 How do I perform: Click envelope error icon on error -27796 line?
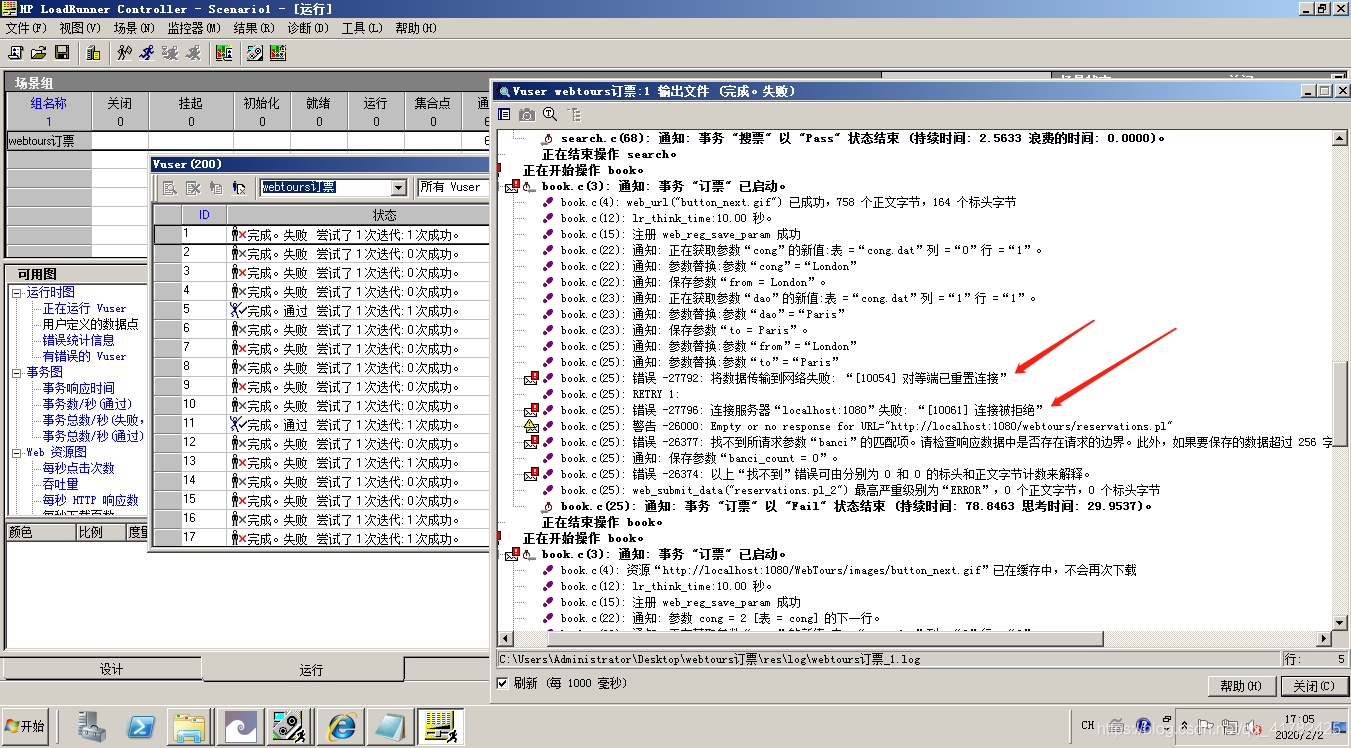531,410
